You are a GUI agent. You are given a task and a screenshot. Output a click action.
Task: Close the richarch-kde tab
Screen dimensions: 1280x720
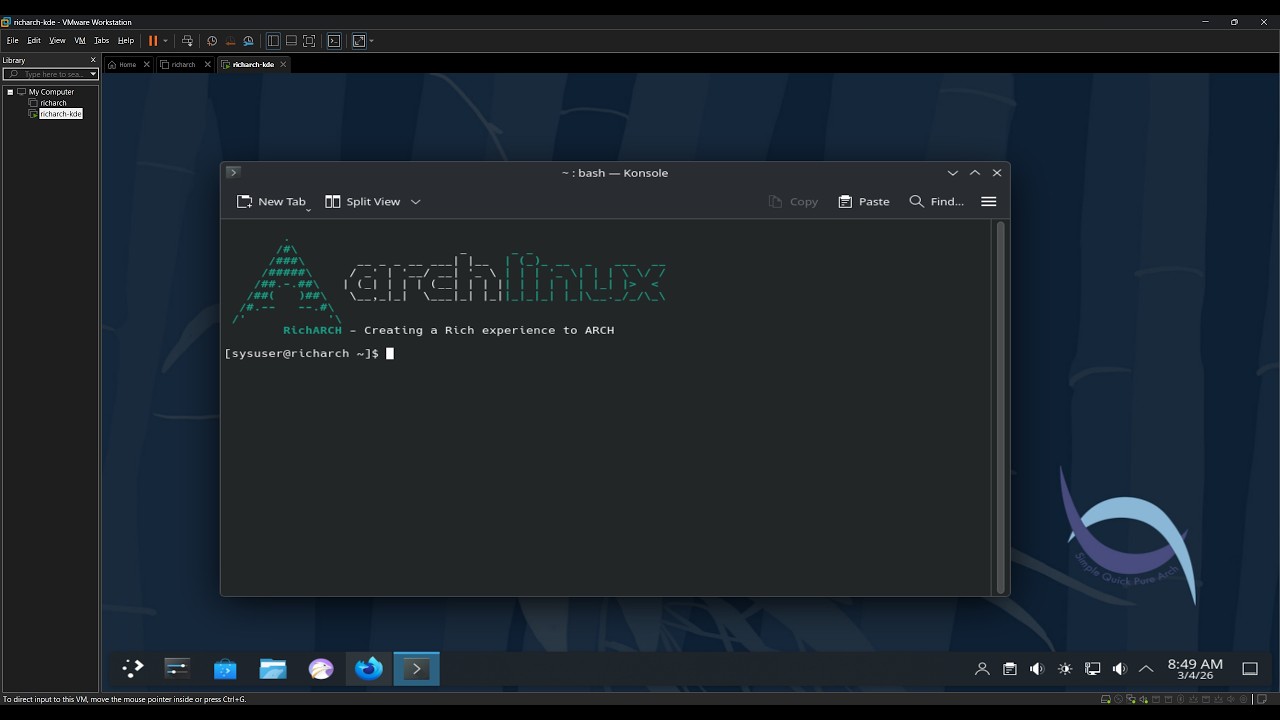[x=283, y=64]
